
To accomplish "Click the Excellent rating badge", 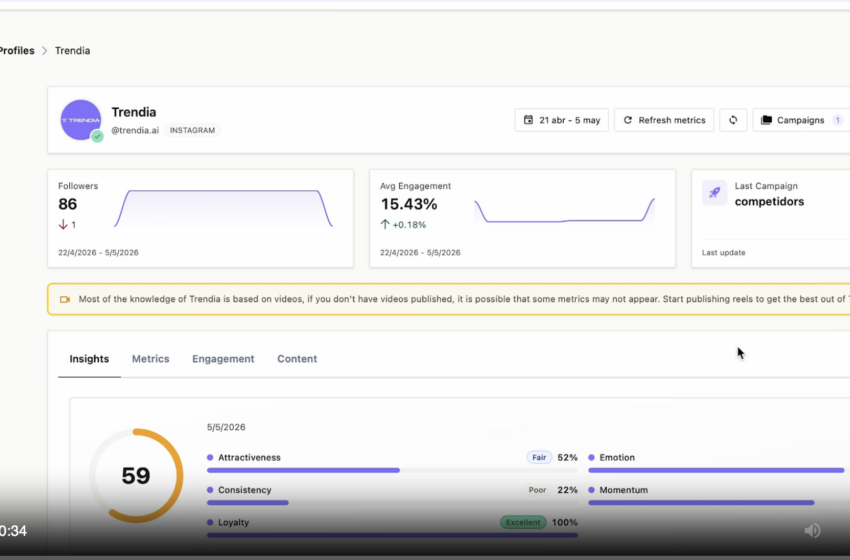I will pyautogui.click(x=523, y=523).
